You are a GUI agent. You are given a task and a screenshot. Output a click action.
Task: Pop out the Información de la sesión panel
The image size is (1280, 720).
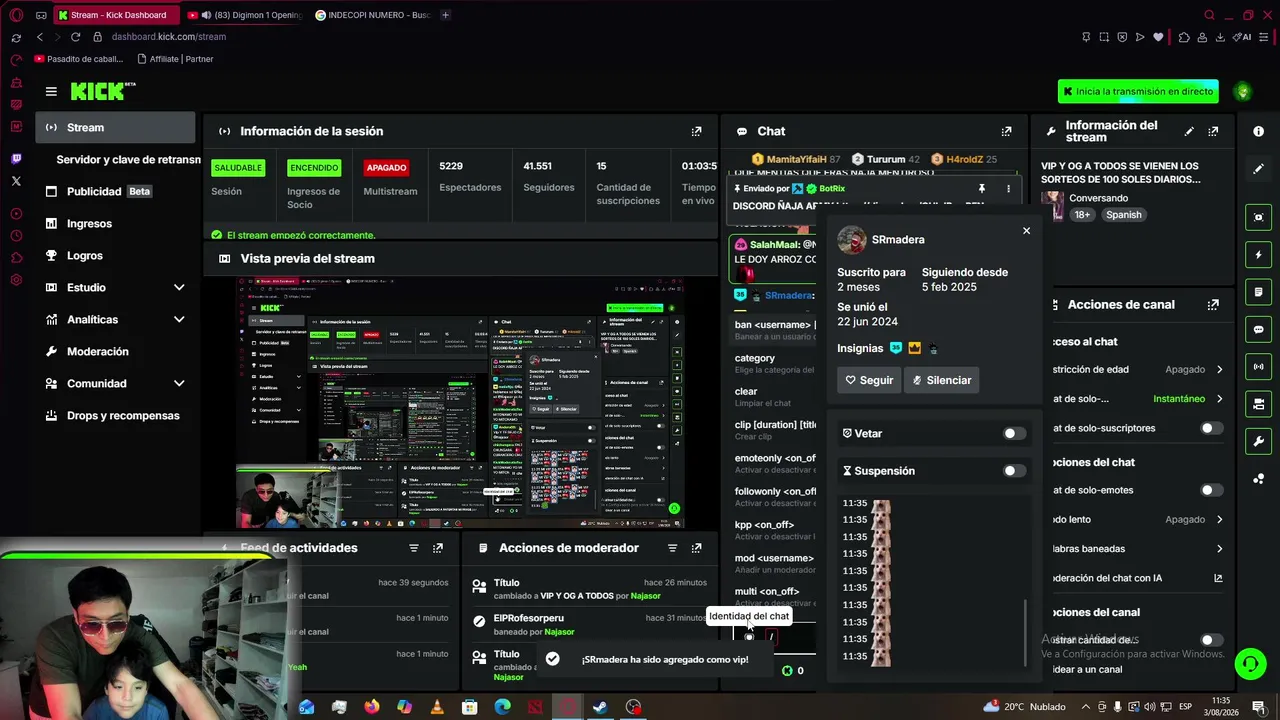[697, 131]
